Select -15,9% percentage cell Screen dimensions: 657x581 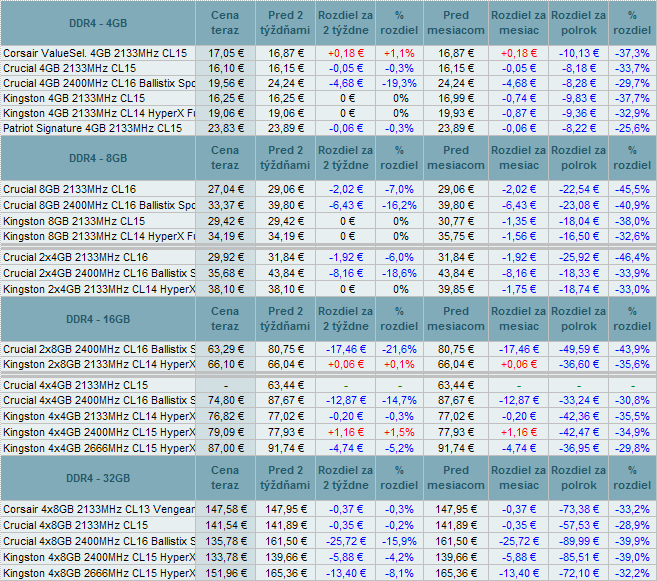click(x=399, y=541)
